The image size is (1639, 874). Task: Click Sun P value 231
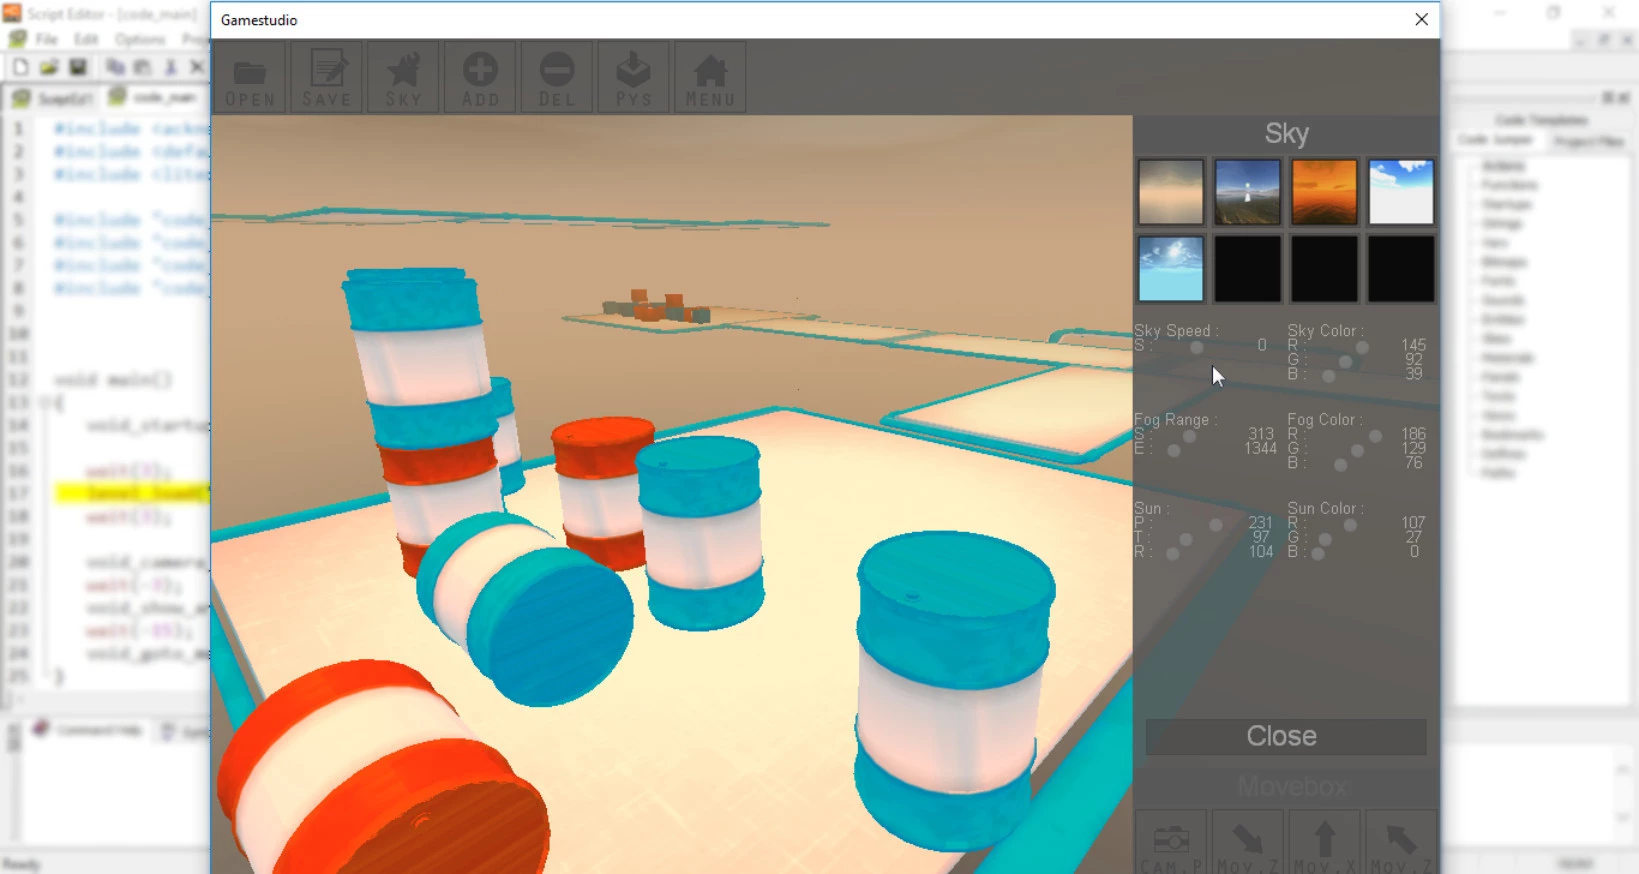coord(1260,522)
